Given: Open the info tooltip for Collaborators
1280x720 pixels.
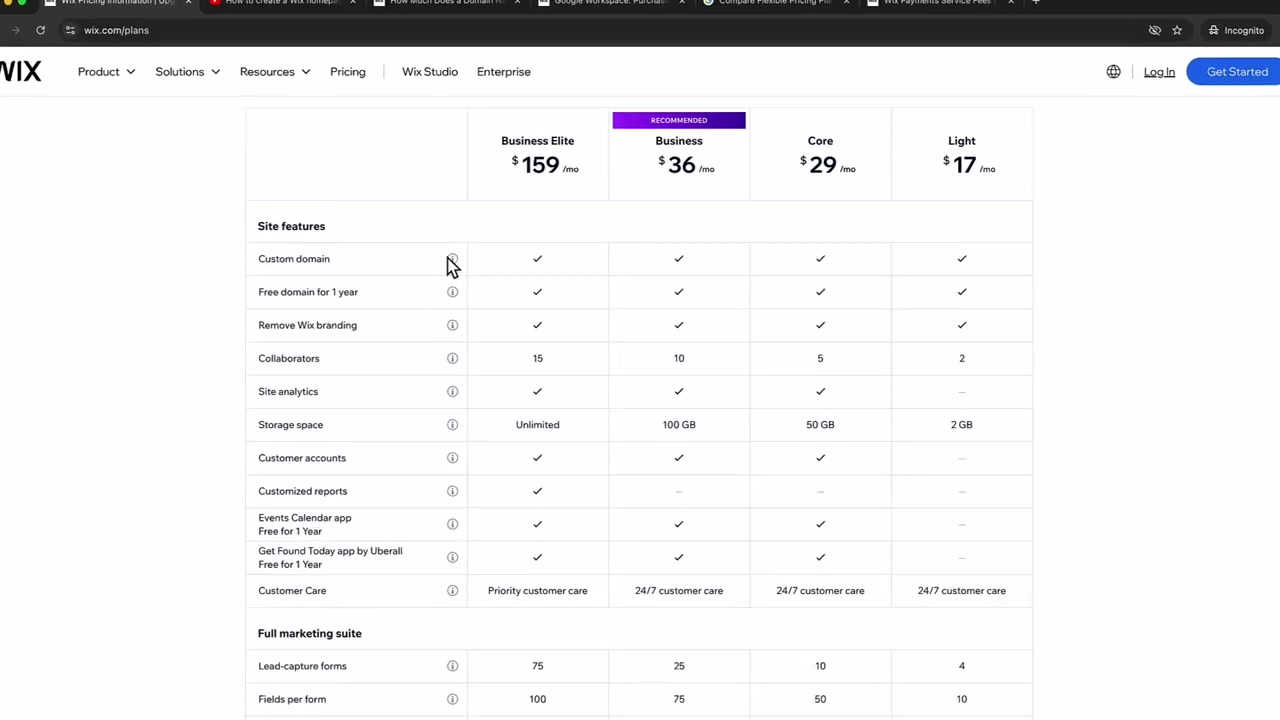Looking at the screenshot, I should click(452, 358).
